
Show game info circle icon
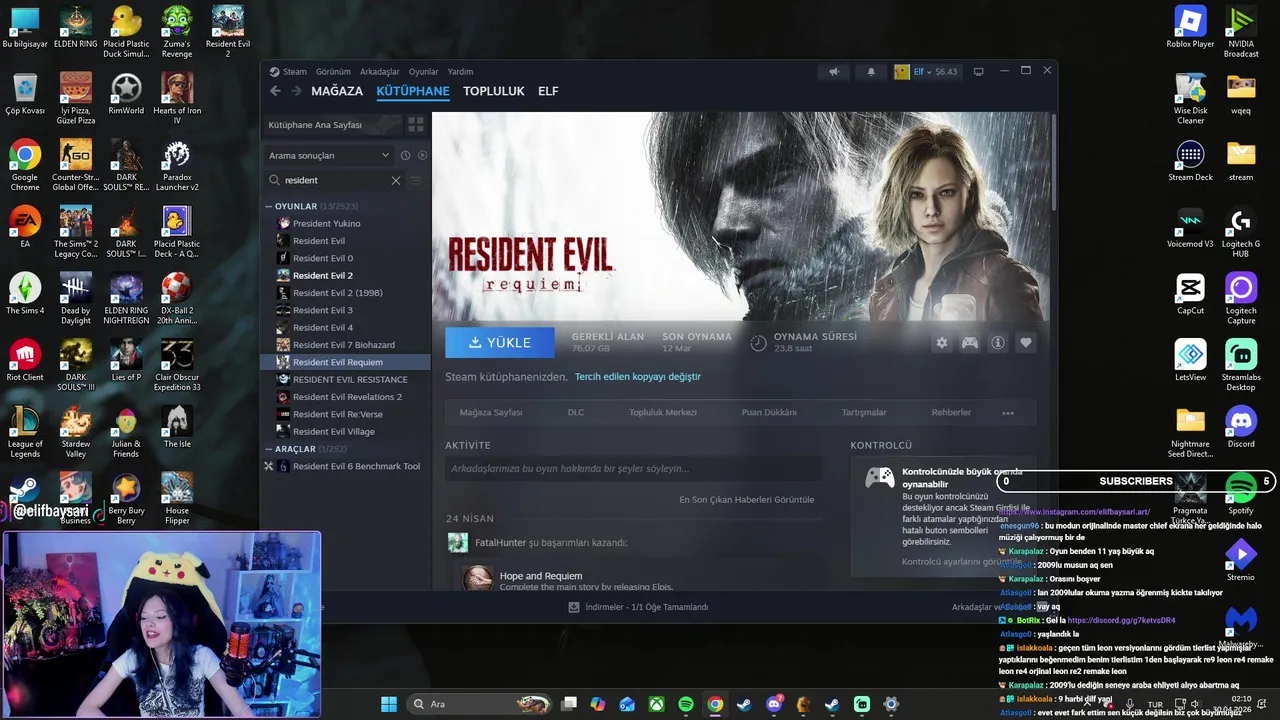point(997,343)
